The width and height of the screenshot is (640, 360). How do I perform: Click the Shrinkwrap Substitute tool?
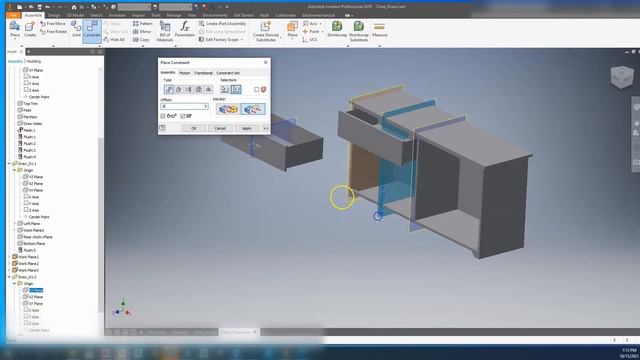(x=358, y=31)
